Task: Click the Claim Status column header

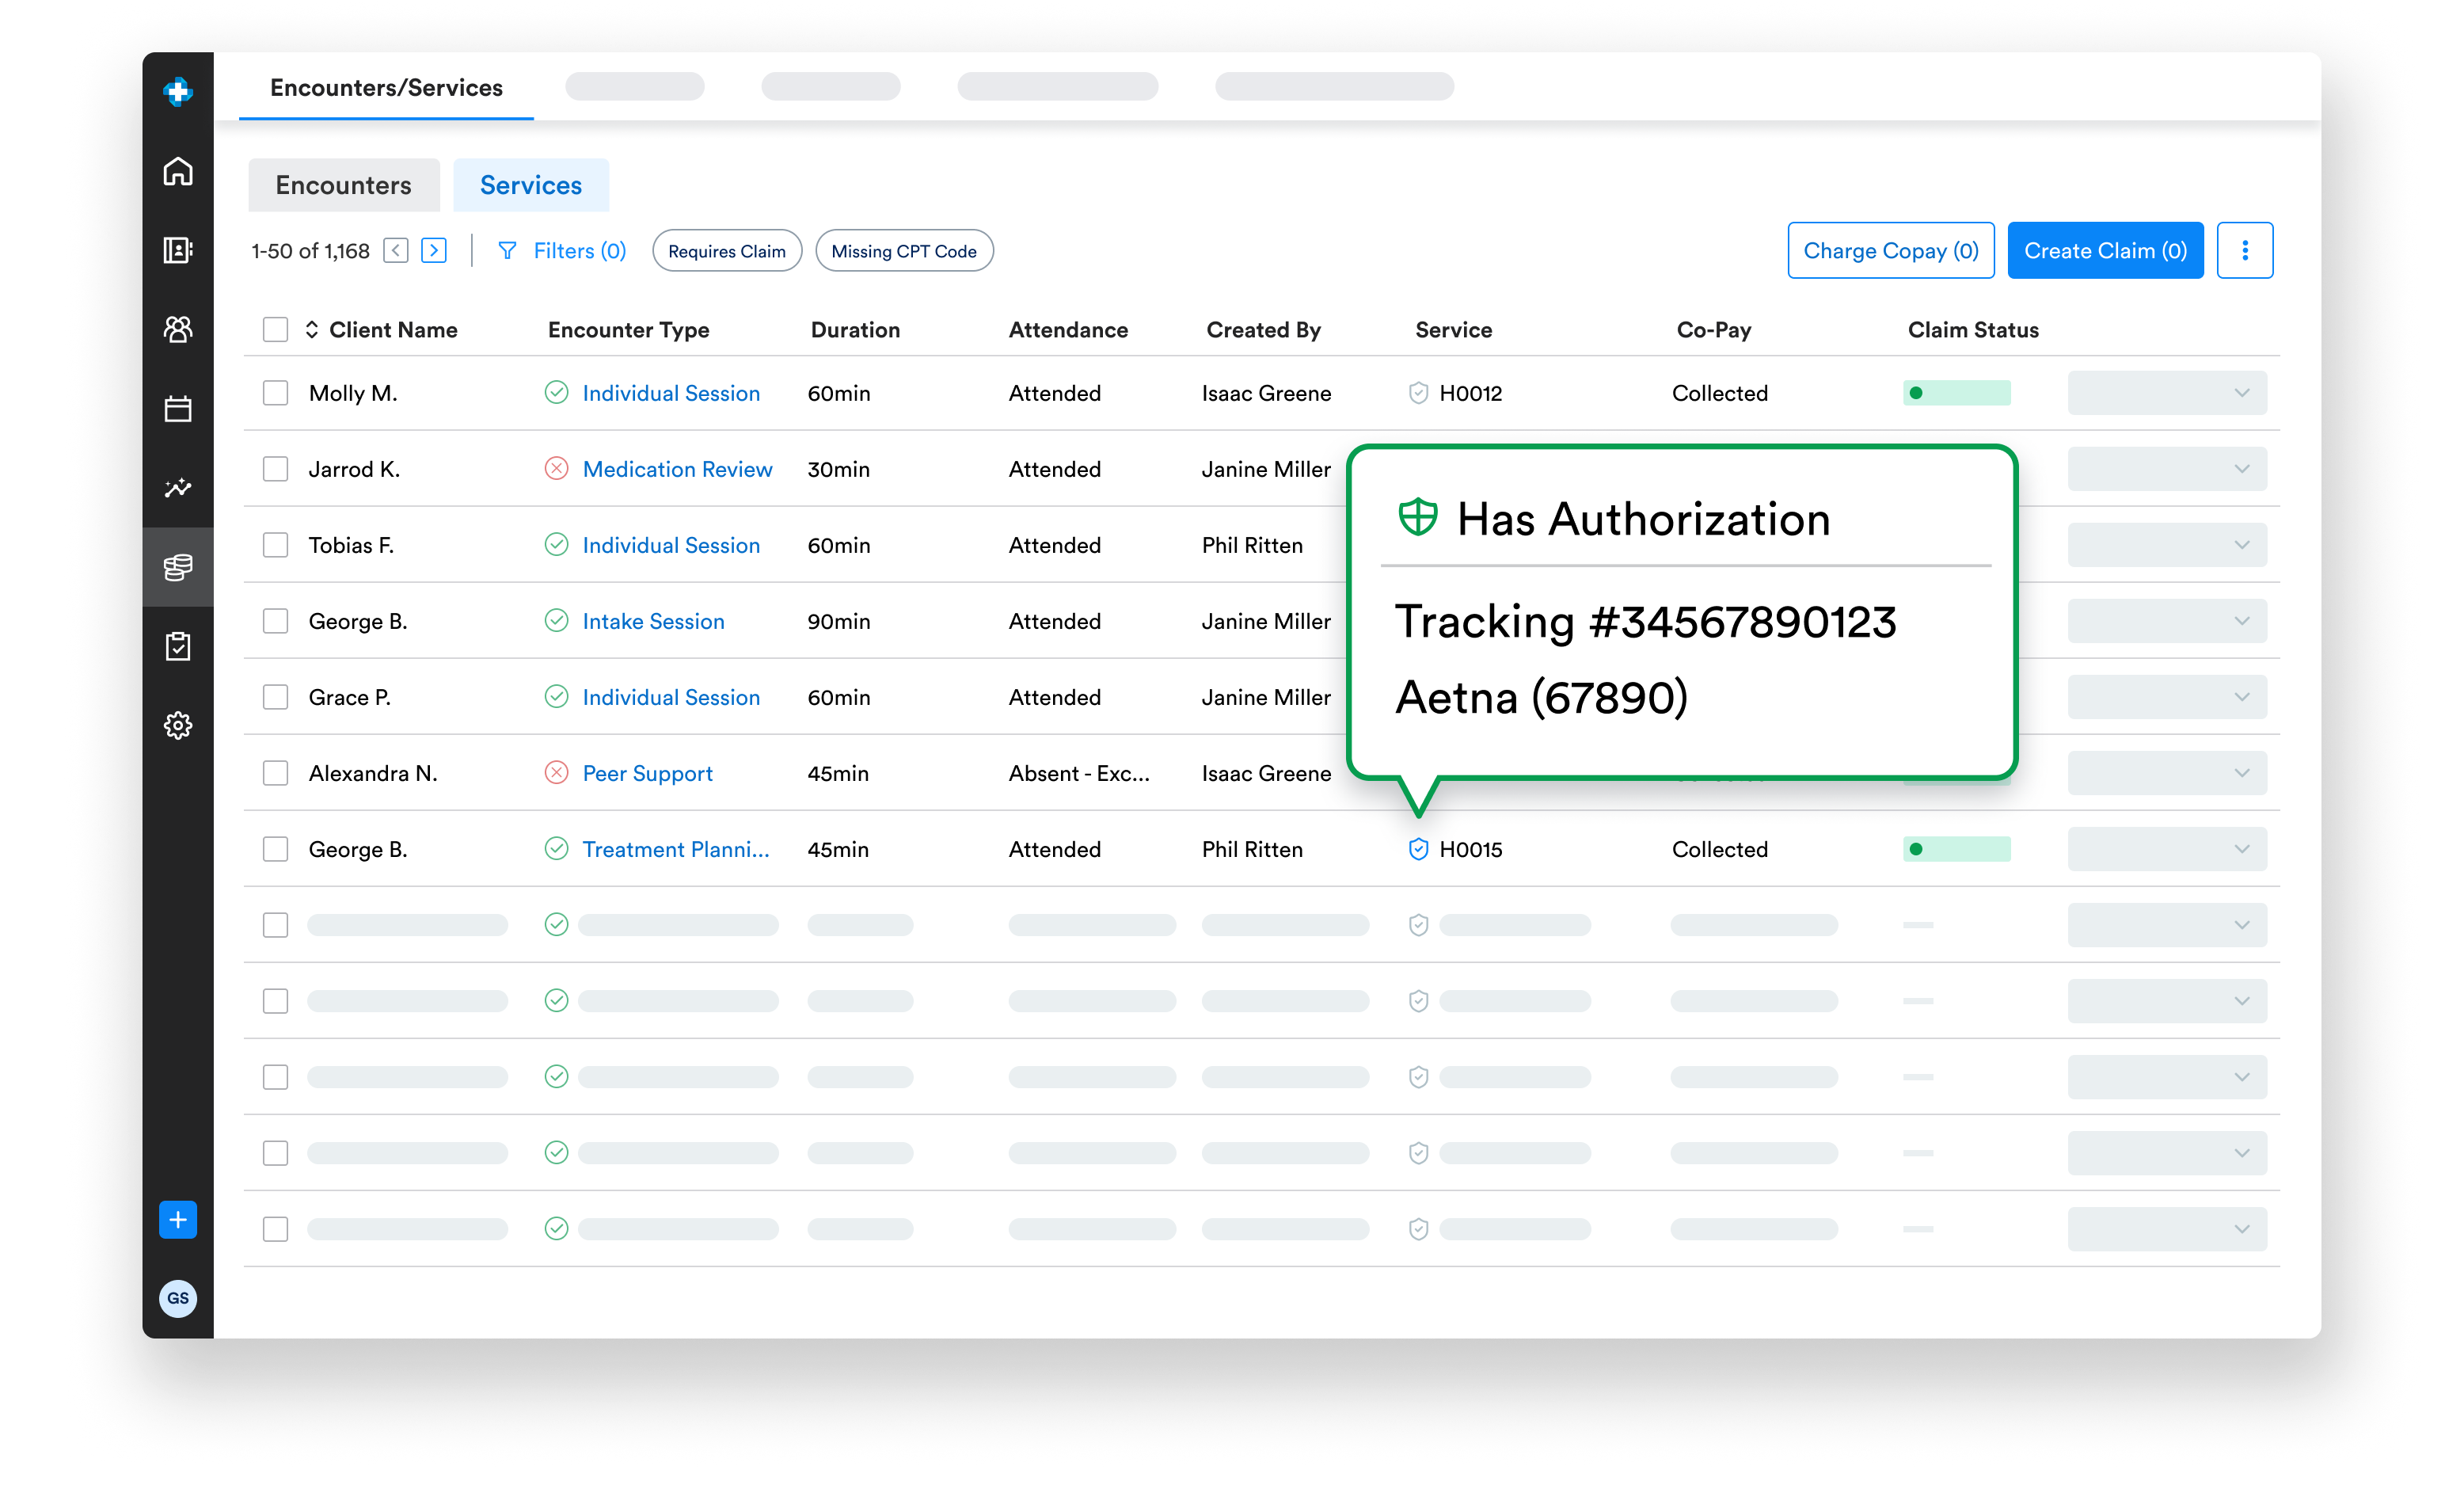Action: click(x=1972, y=330)
